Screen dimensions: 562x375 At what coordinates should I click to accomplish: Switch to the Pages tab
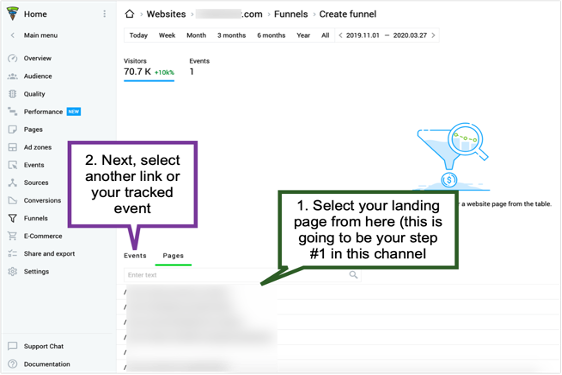(x=173, y=256)
